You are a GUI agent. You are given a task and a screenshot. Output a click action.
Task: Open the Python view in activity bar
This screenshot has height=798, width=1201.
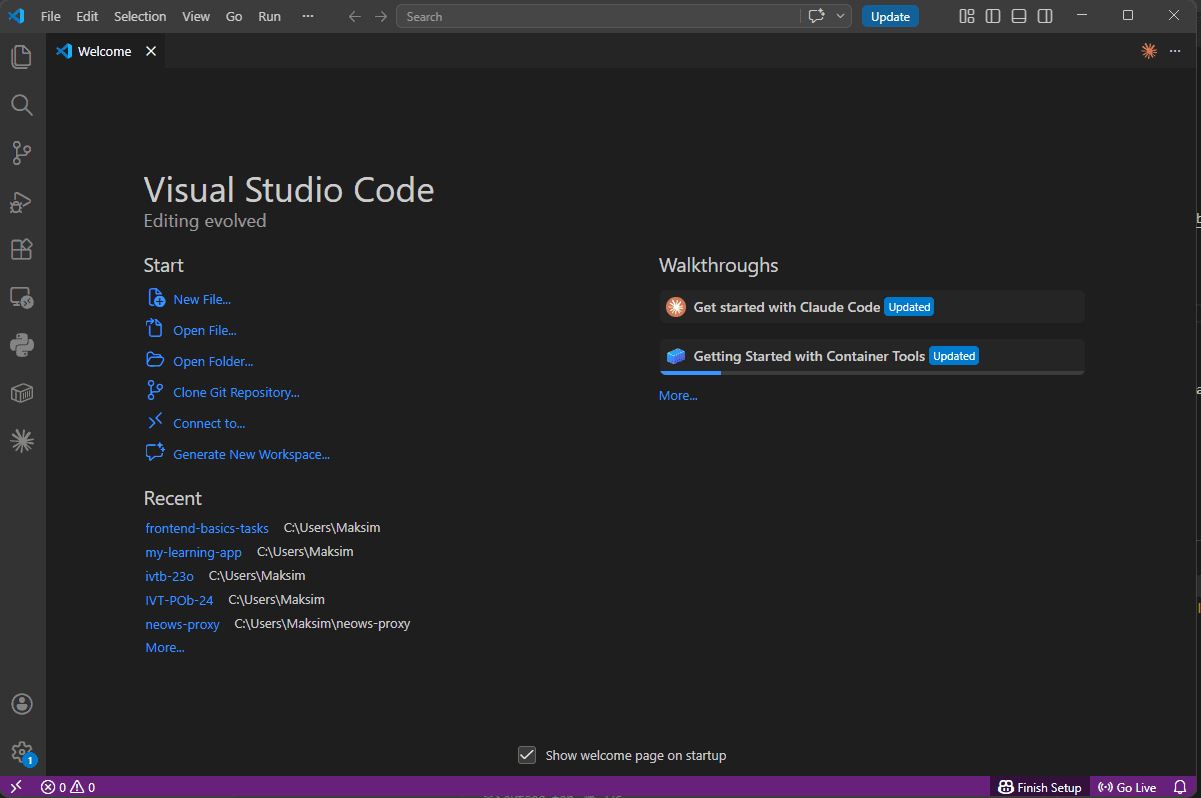point(22,345)
